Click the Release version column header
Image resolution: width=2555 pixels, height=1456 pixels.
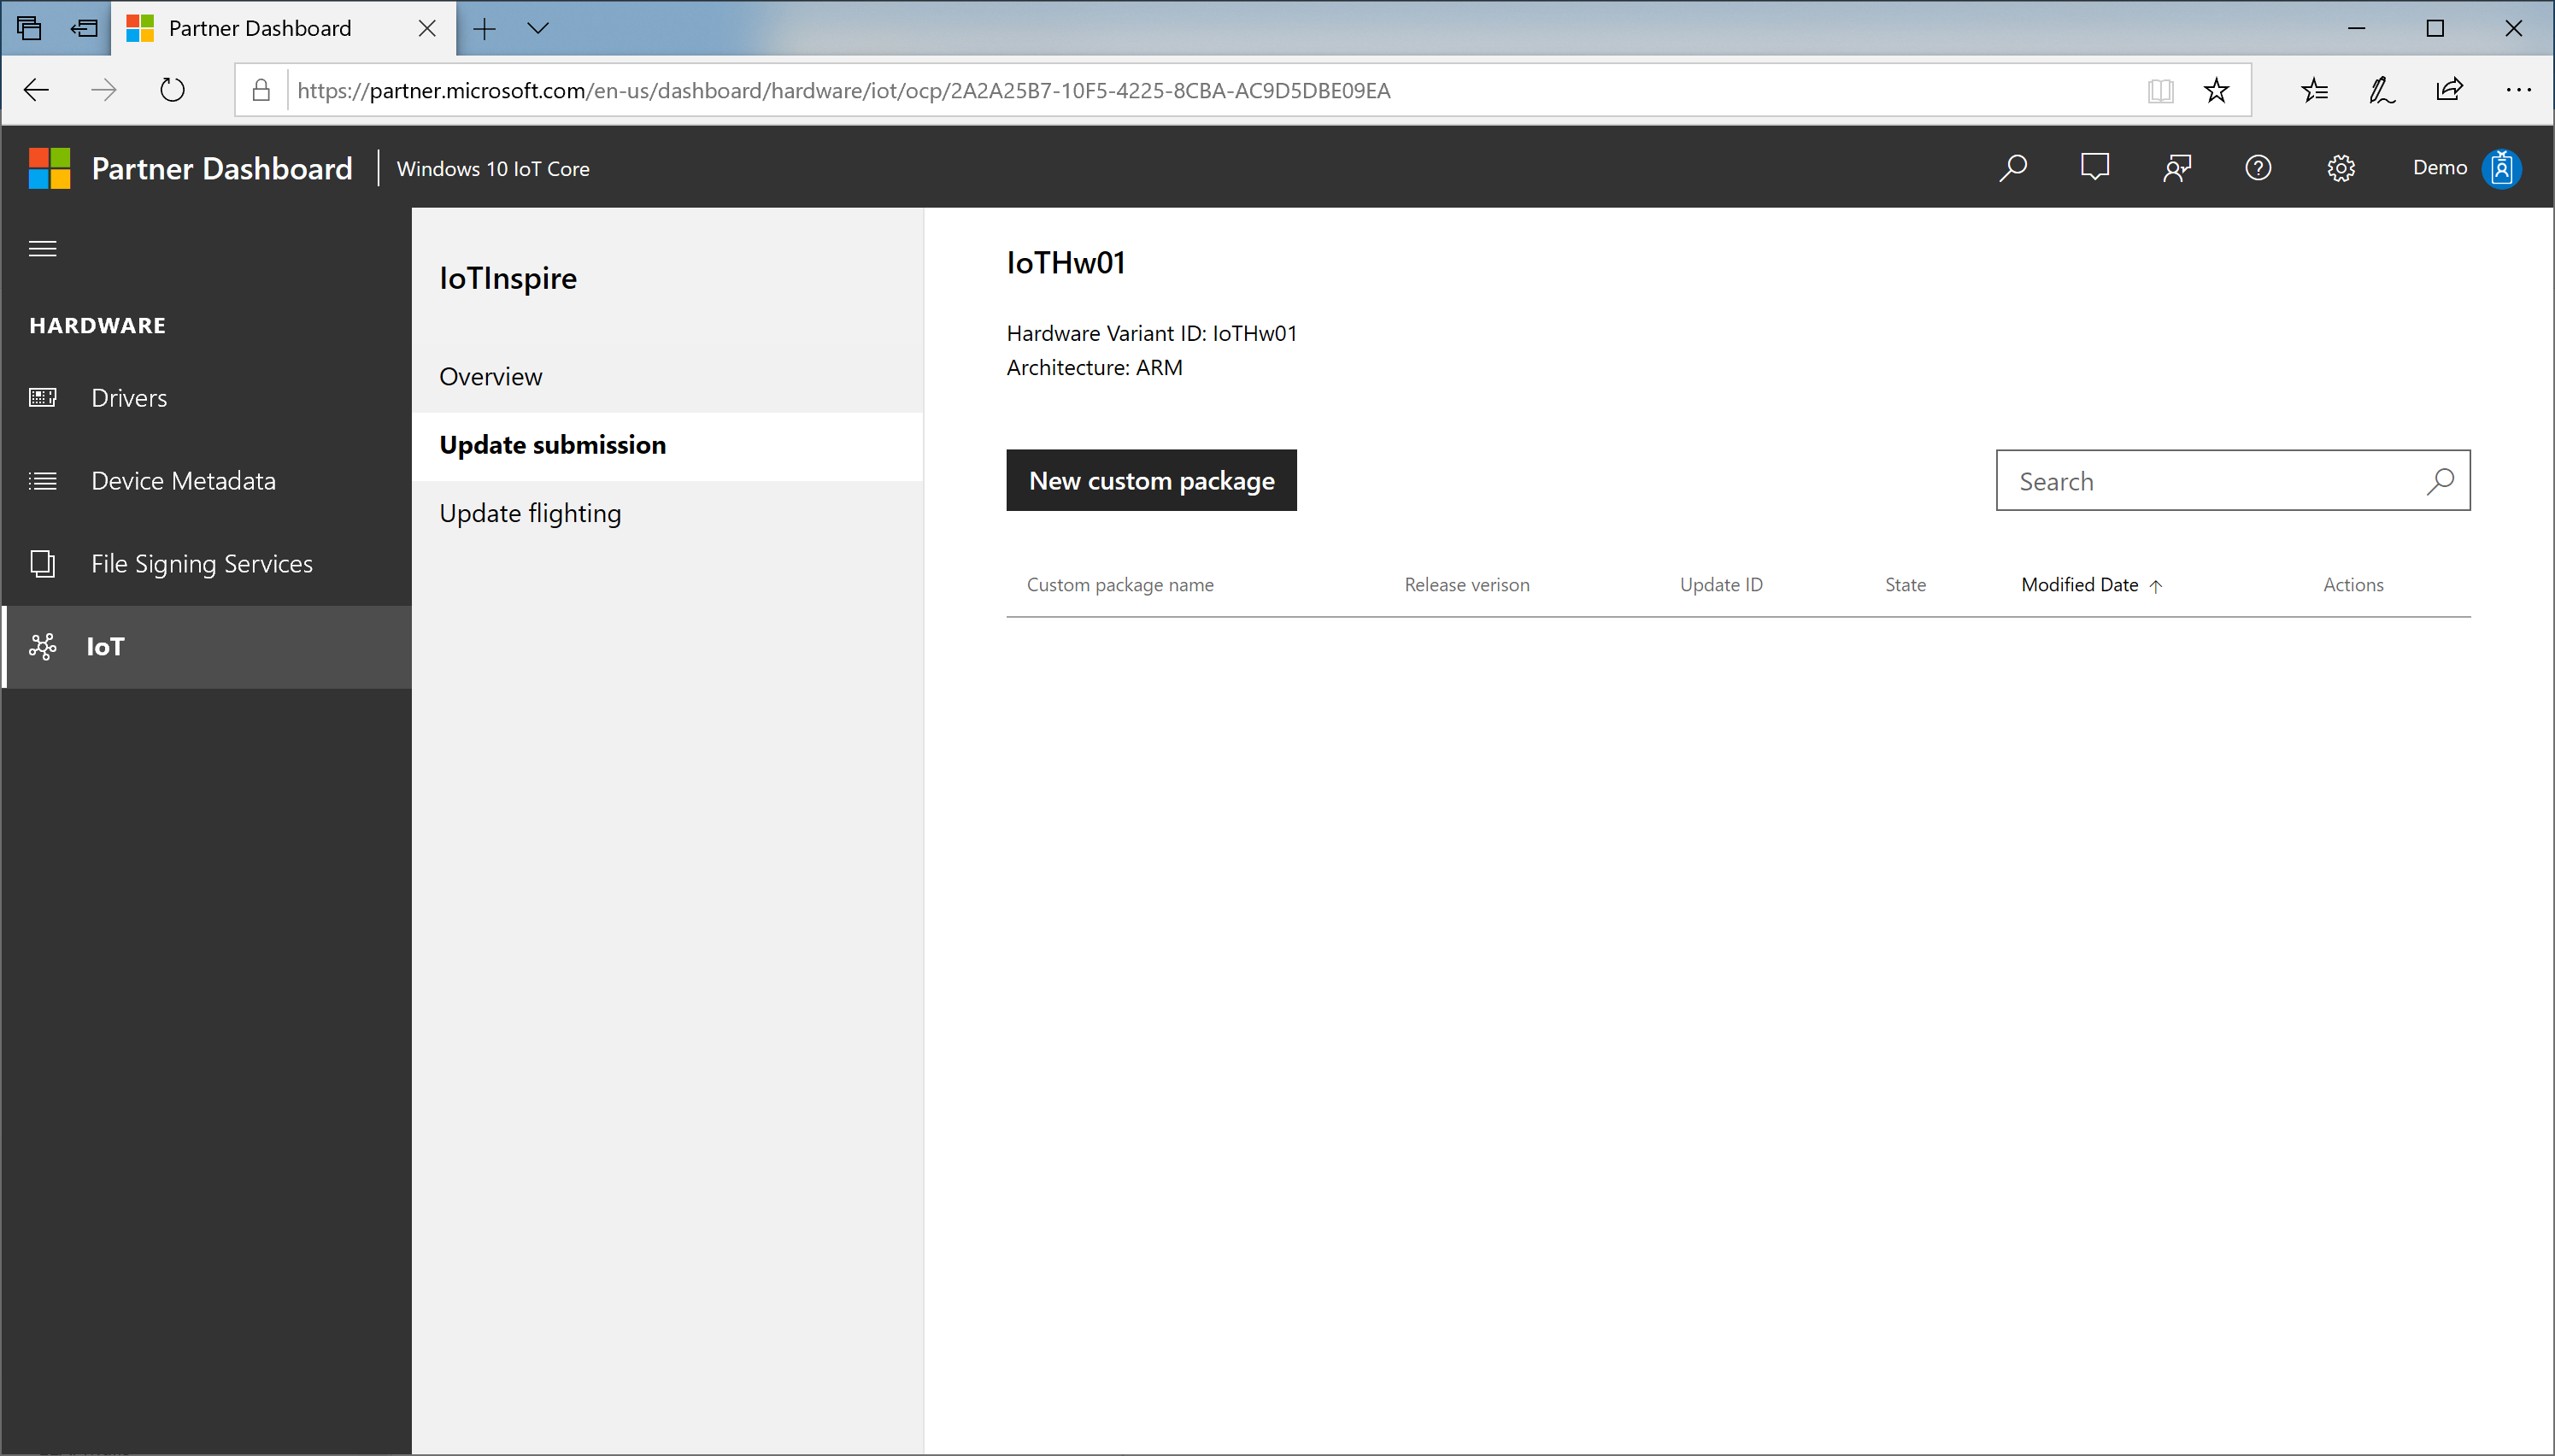pyautogui.click(x=1467, y=584)
